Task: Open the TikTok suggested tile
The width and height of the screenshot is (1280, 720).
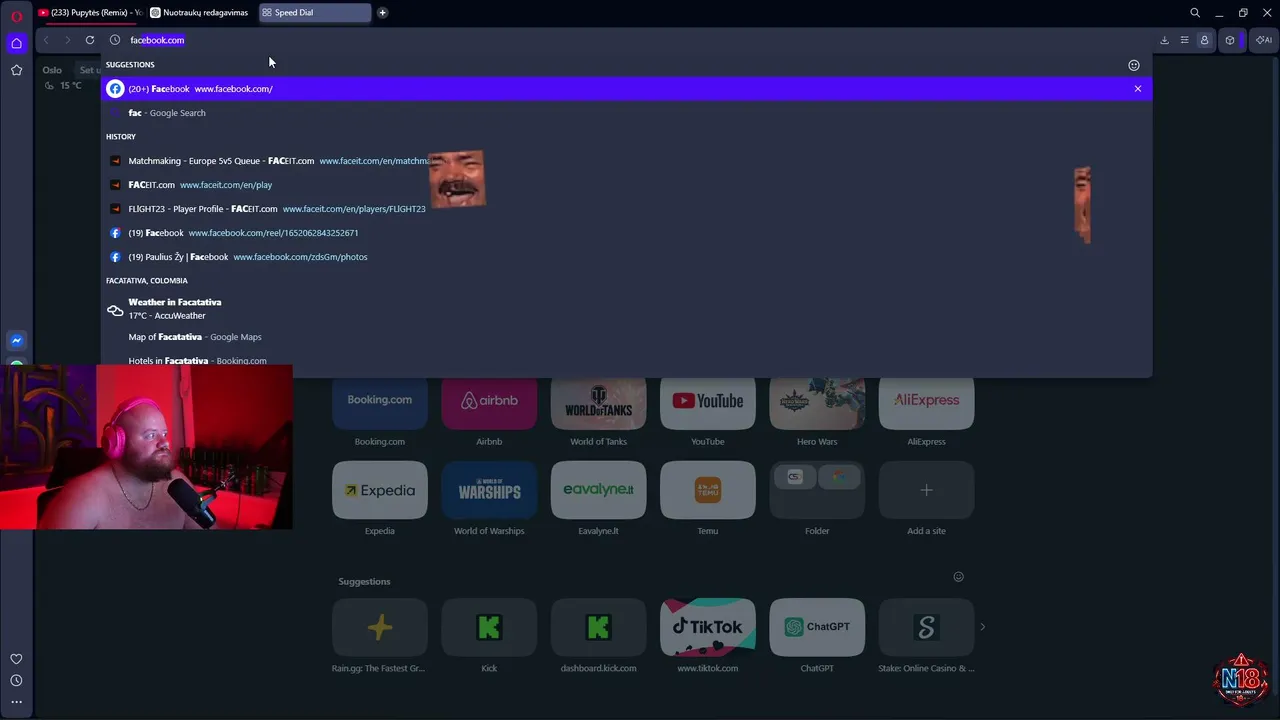Action: tap(708, 627)
